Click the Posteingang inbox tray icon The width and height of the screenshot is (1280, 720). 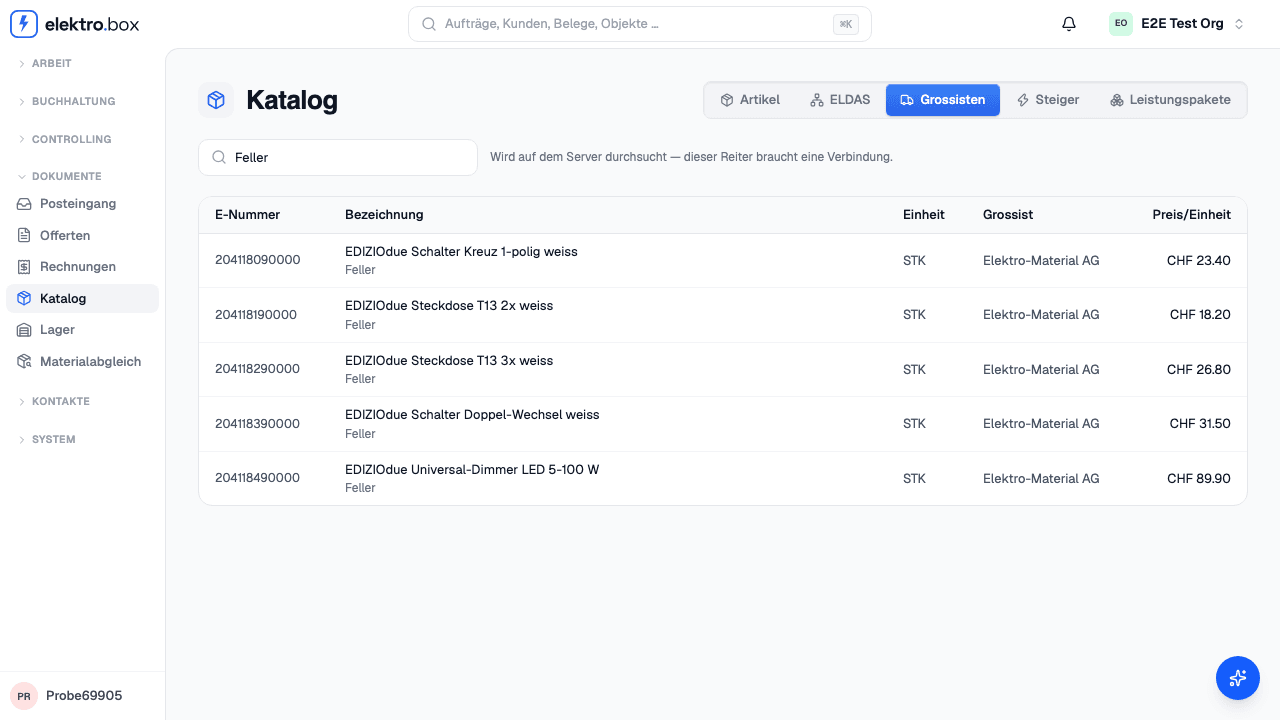(24, 204)
